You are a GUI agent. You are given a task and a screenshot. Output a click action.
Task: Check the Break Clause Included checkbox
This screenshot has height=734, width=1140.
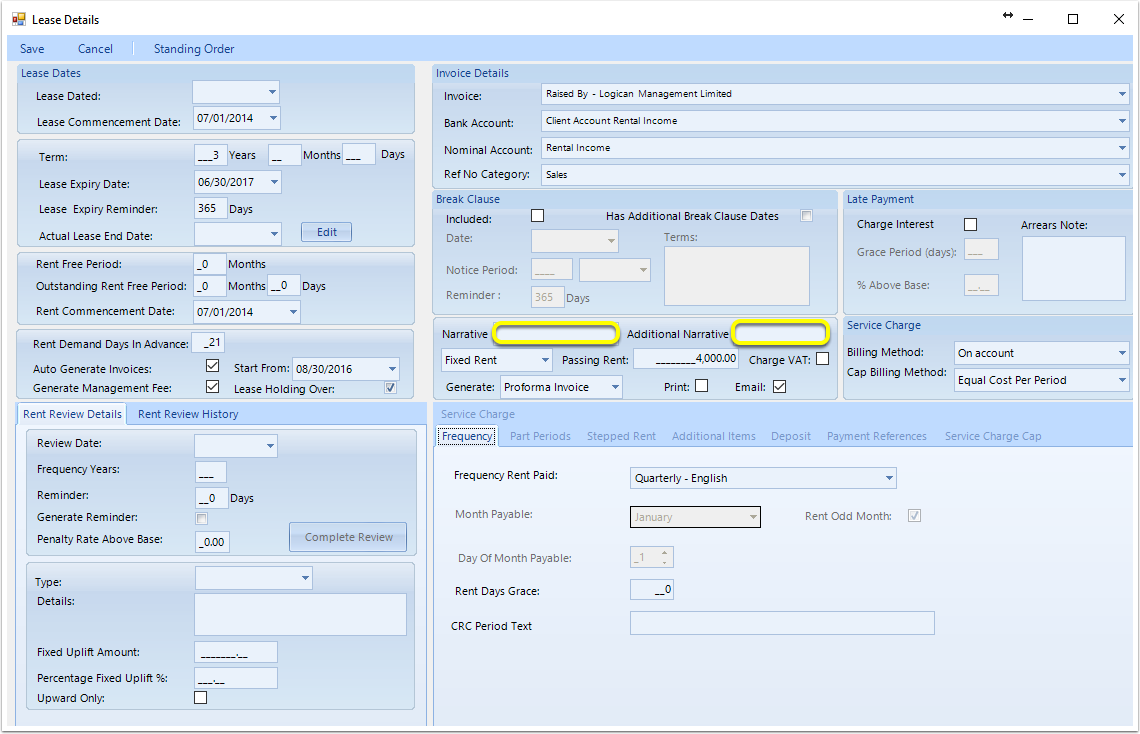coord(537,216)
